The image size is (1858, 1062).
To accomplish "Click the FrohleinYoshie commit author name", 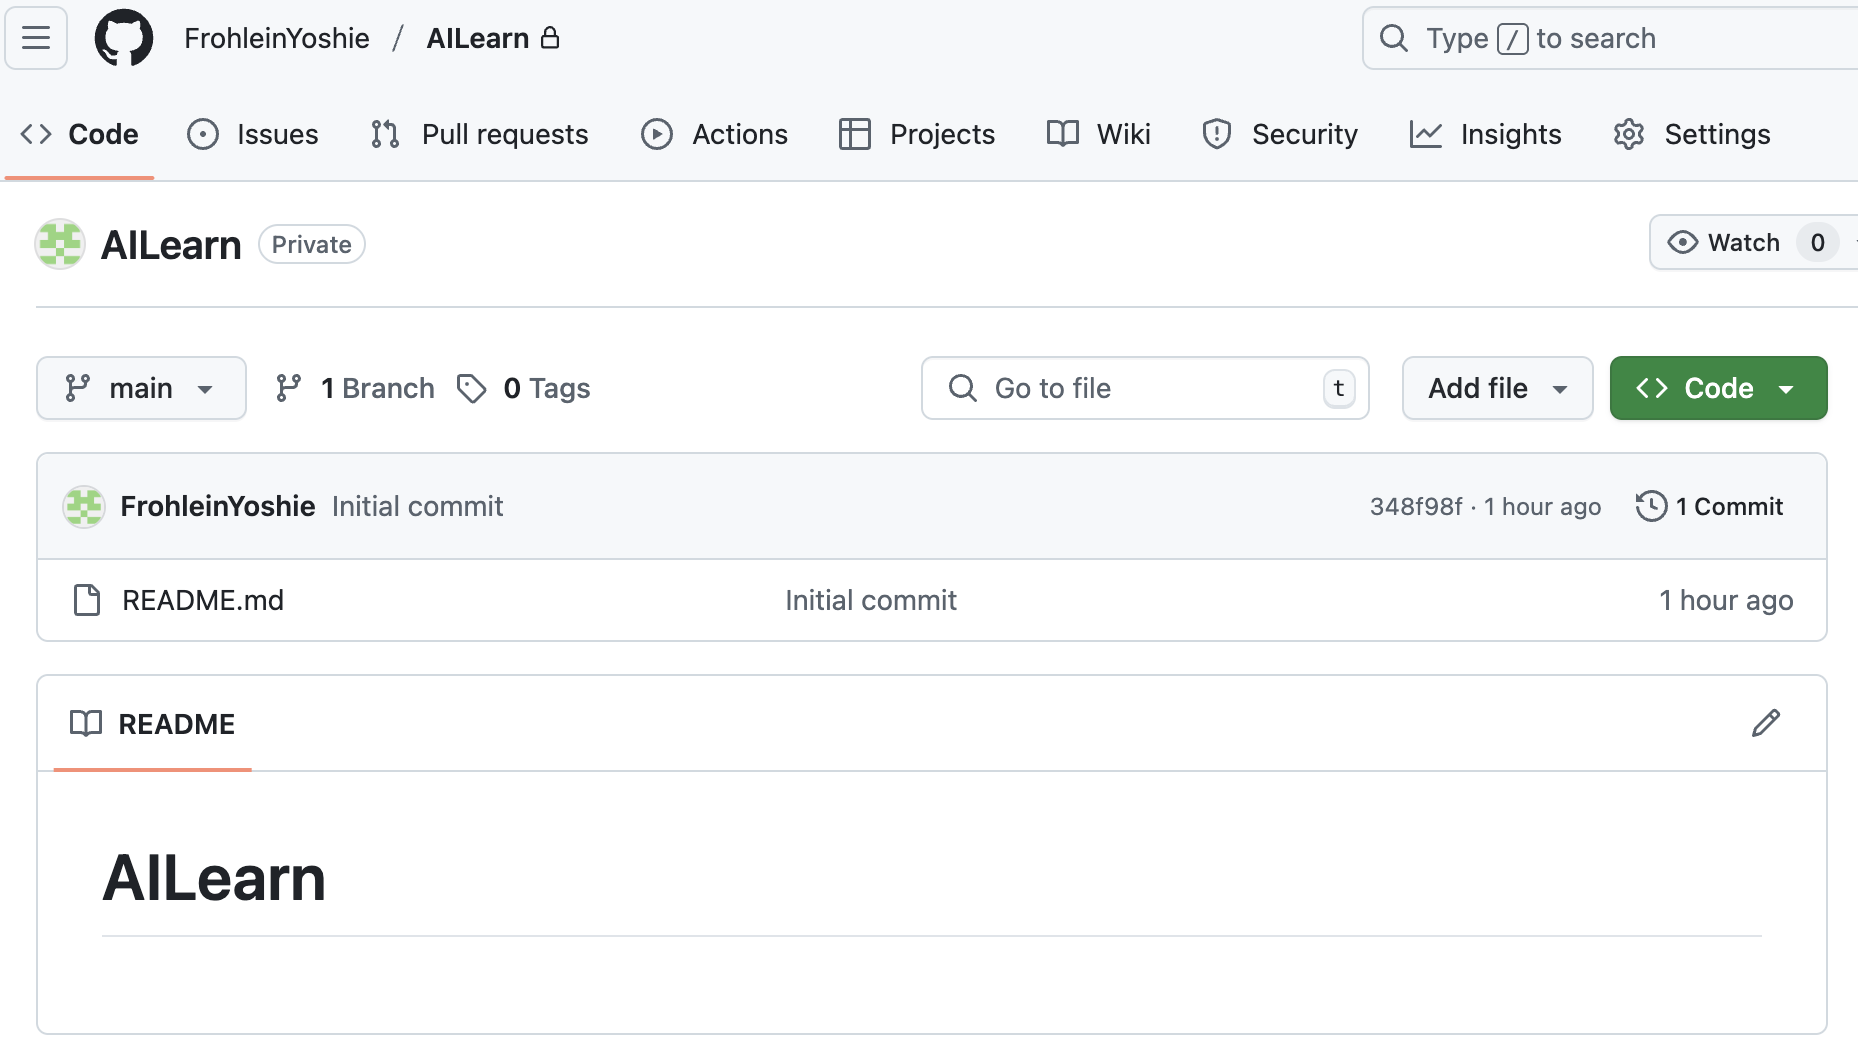I will click(x=218, y=506).
